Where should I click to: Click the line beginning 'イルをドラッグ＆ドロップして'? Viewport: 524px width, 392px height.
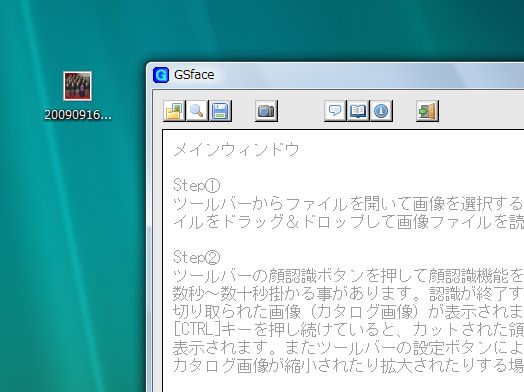[349, 222]
